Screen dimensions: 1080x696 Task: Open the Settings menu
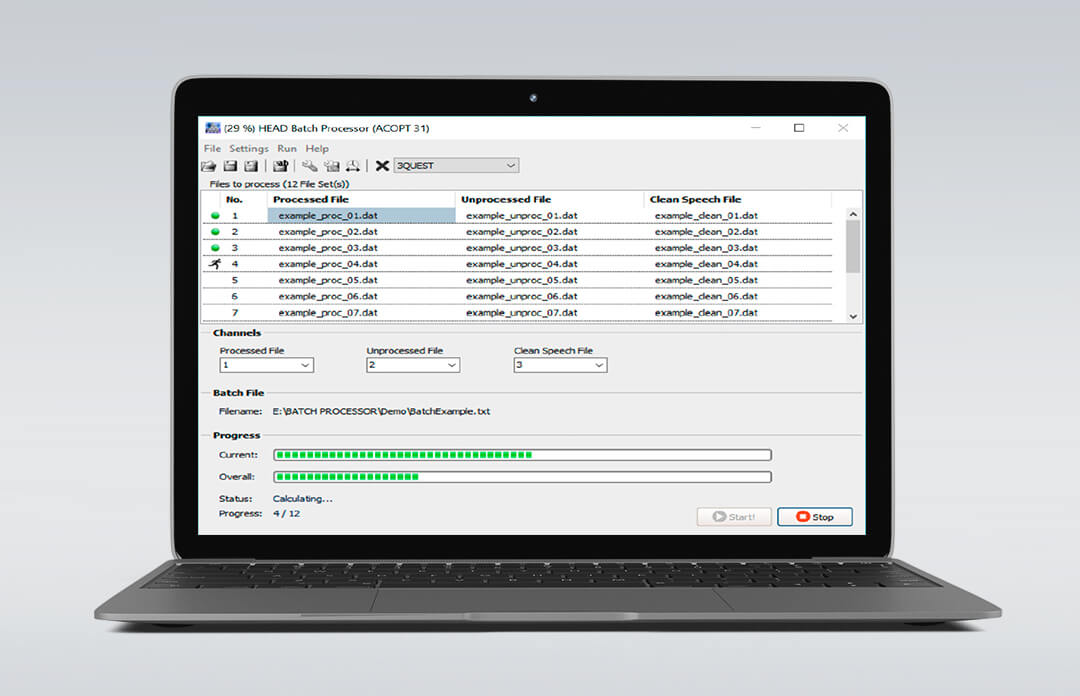click(248, 148)
